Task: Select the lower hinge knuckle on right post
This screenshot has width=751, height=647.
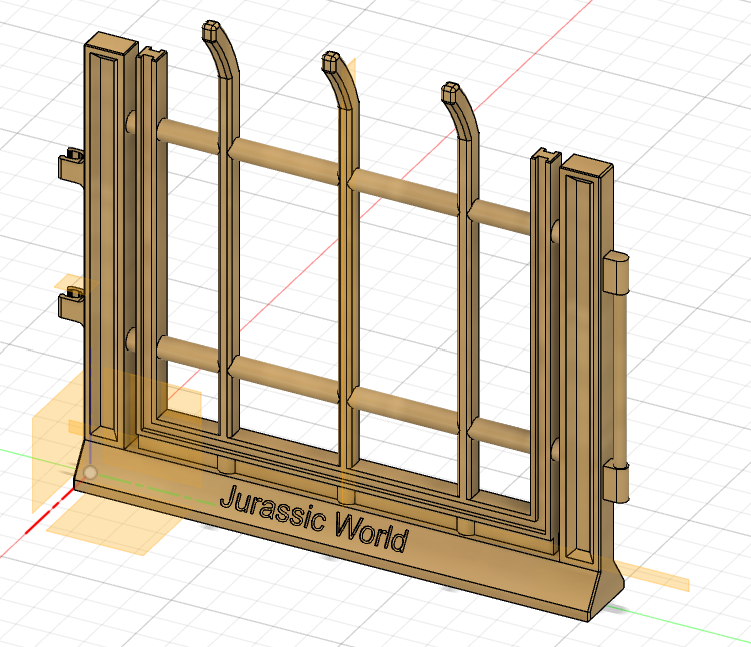Action: (616, 482)
